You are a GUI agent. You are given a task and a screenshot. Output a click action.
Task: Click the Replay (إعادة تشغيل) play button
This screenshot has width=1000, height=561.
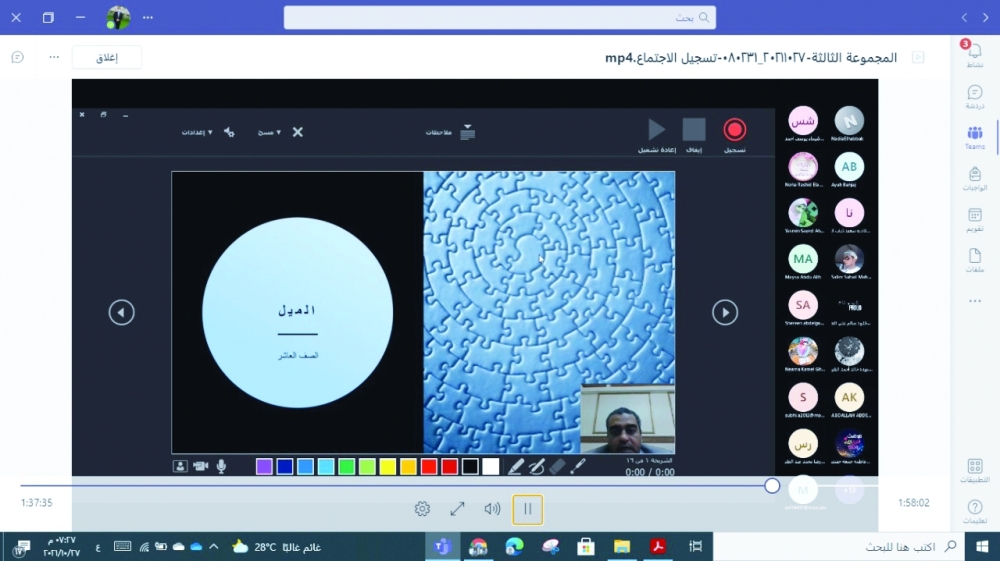point(656,130)
